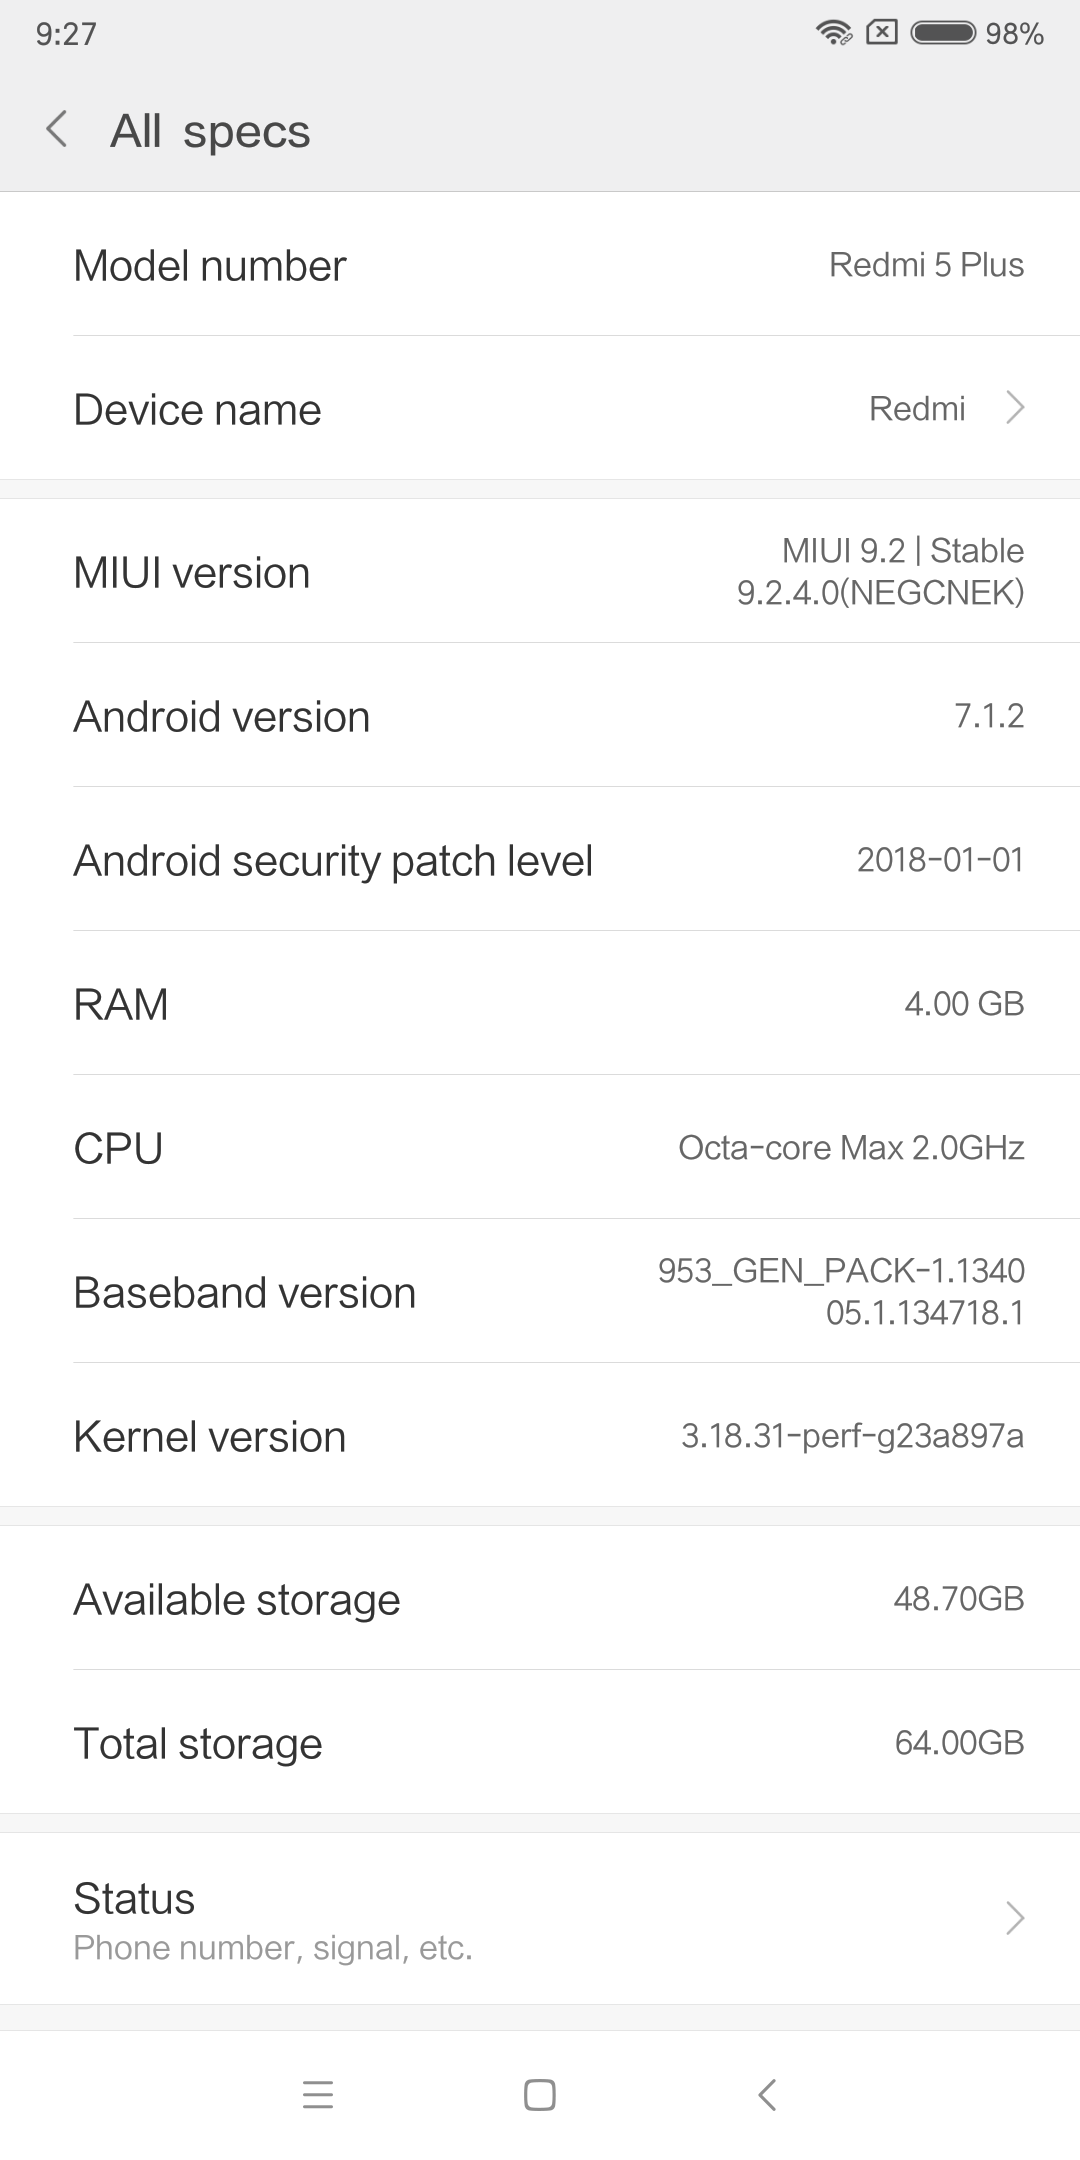The height and width of the screenshot is (2160, 1080).
Task: Tap the Baseband version row
Action: (540, 1292)
